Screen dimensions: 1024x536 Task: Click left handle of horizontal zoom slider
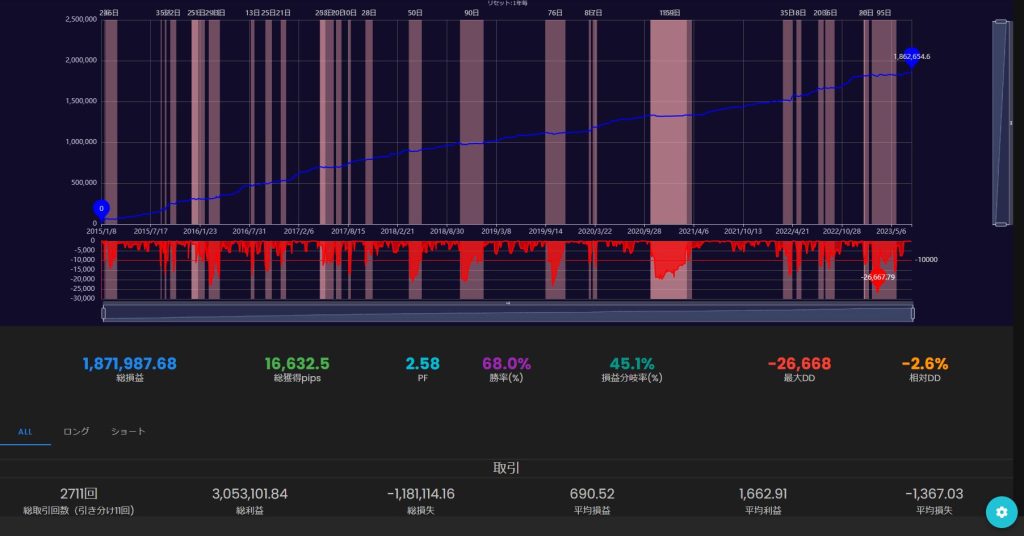[x=103, y=314]
